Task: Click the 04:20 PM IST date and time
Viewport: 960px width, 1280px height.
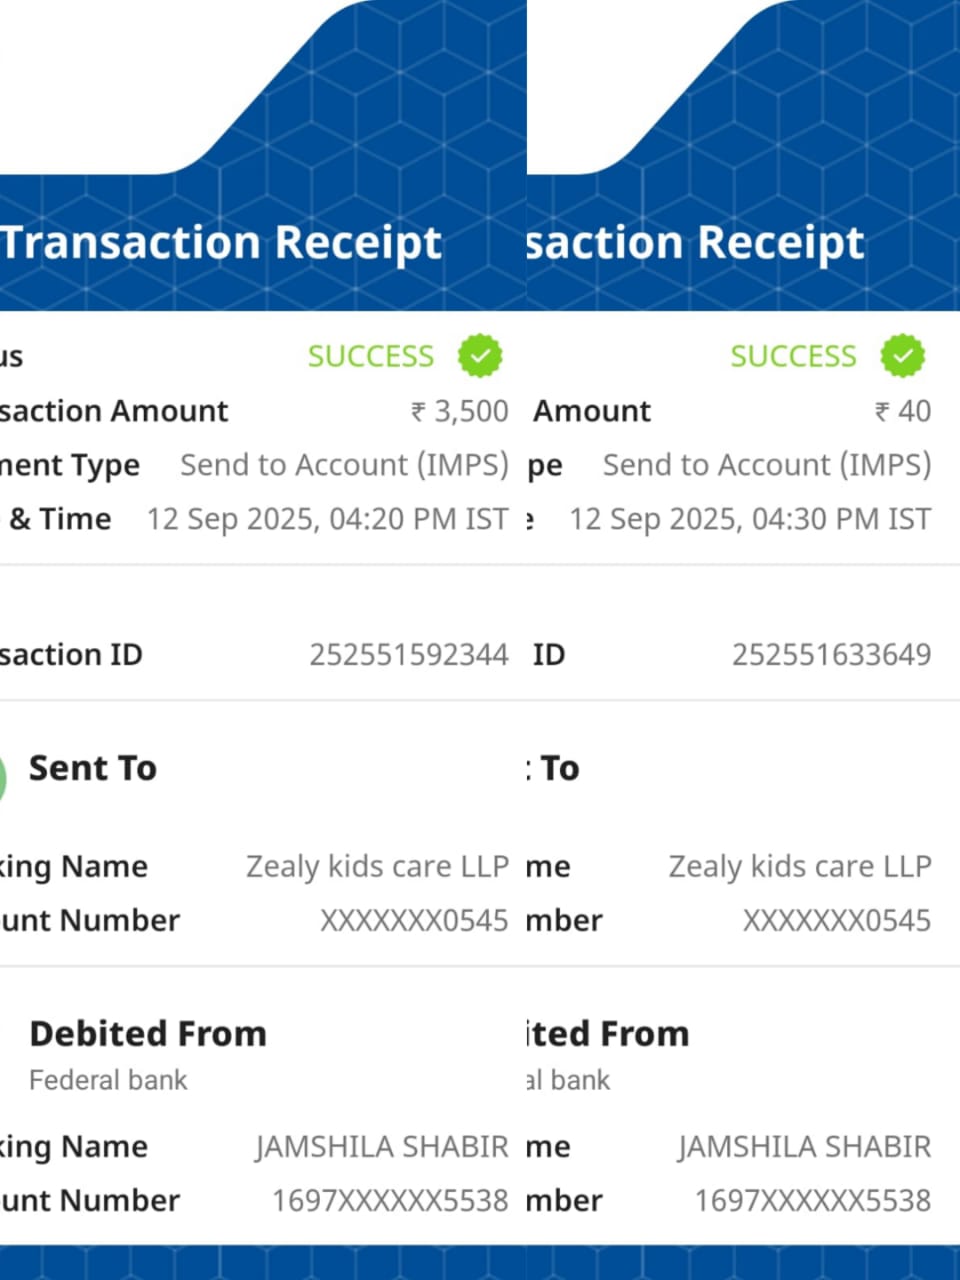Action: coord(327,519)
